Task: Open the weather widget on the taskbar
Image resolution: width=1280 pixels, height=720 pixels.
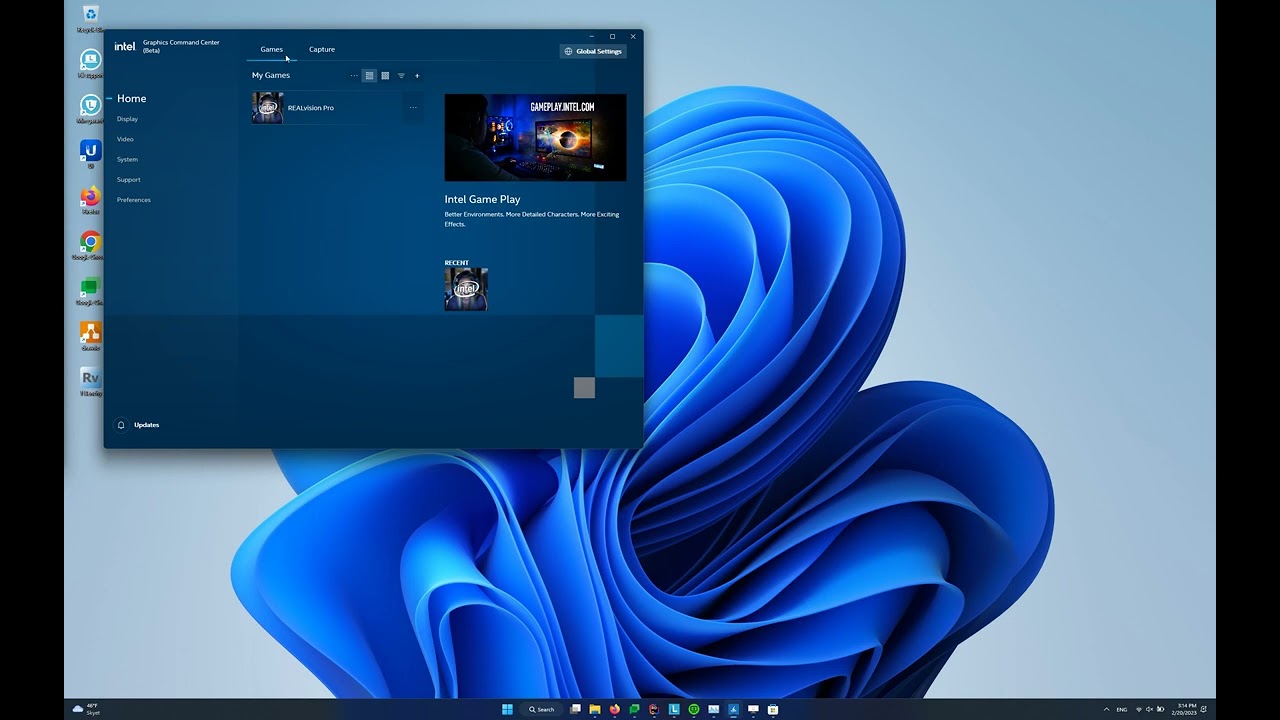Action: (x=86, y=709)
